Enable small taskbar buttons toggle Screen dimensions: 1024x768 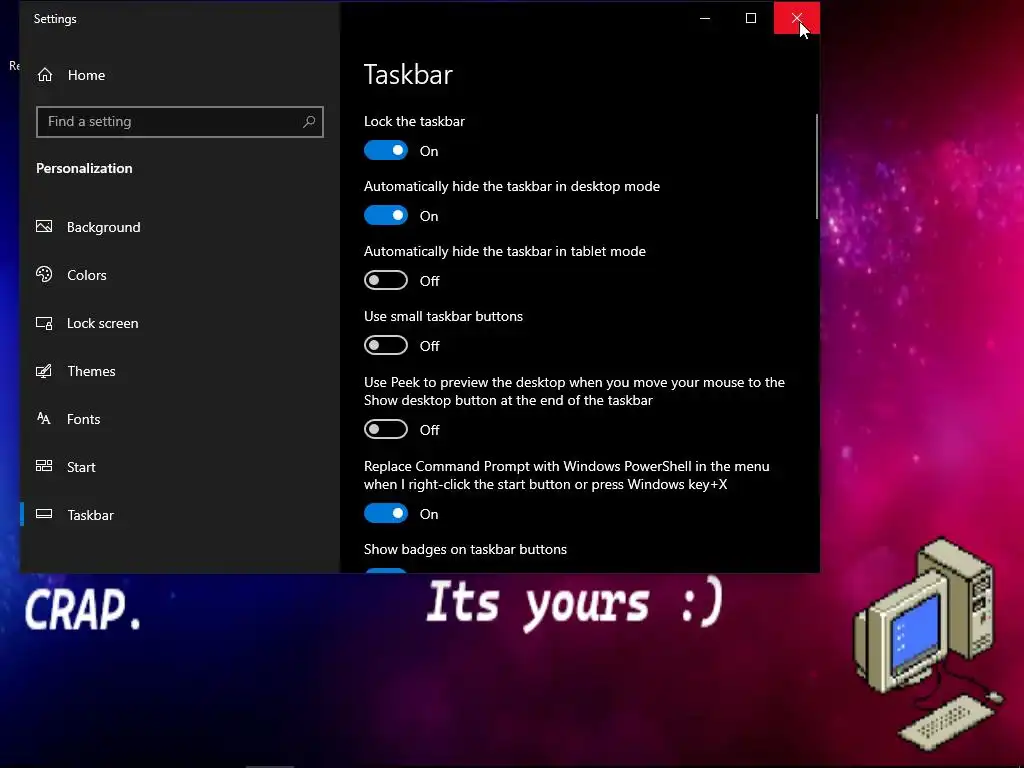386,345
